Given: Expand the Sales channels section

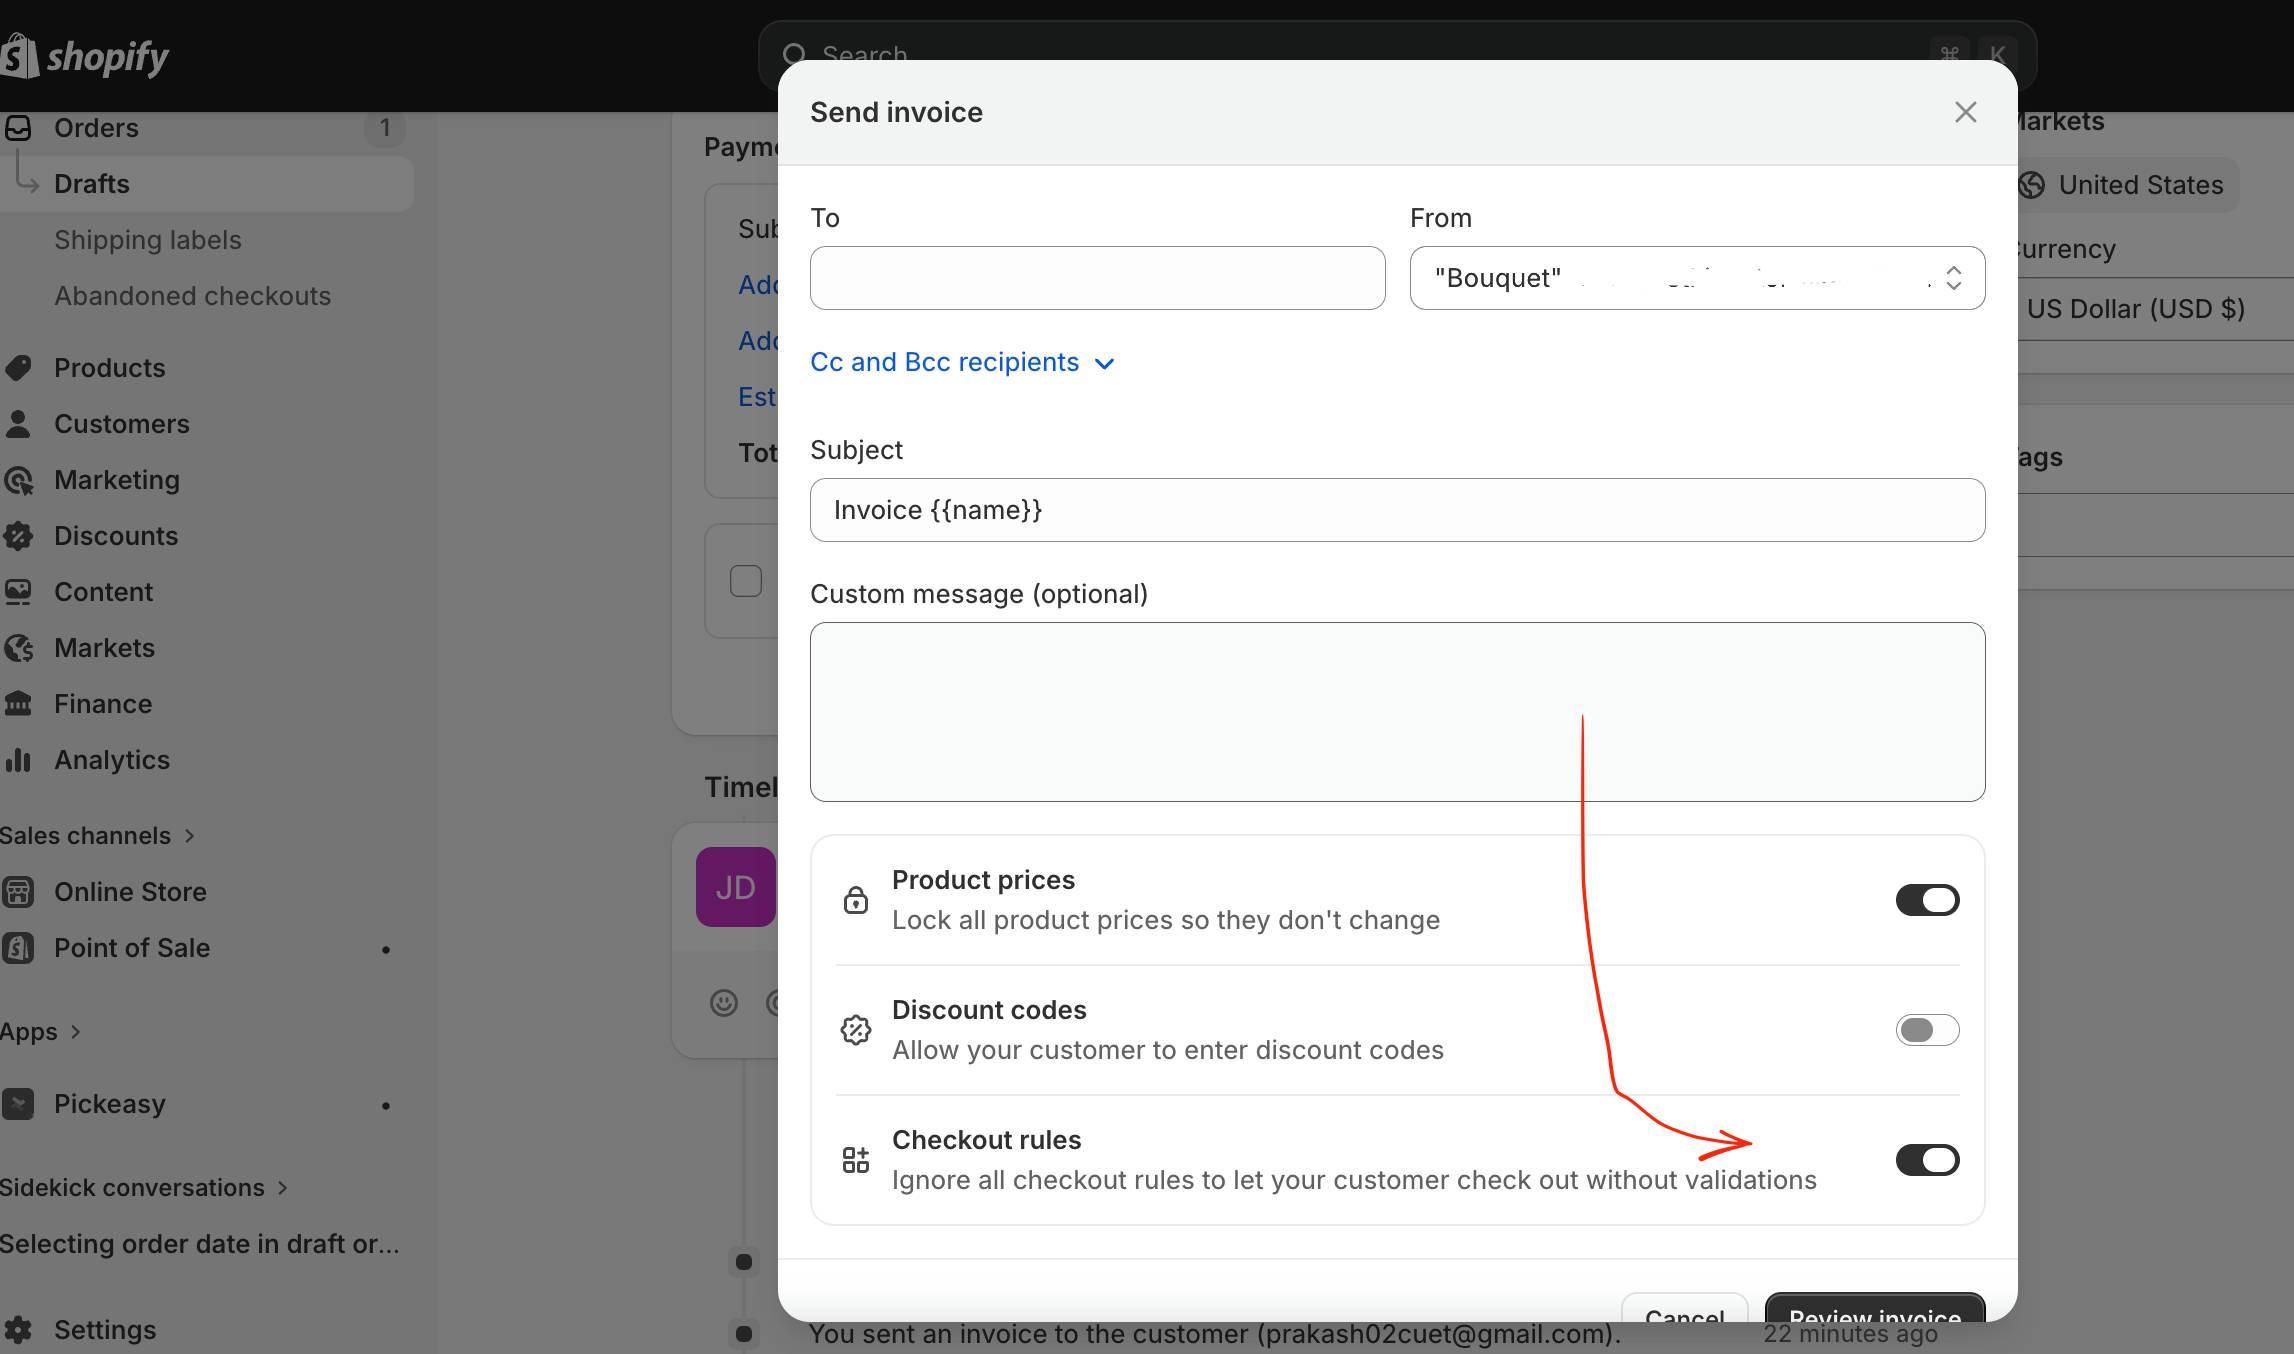Looking at the screenshot, I should [x=97, y=836].
